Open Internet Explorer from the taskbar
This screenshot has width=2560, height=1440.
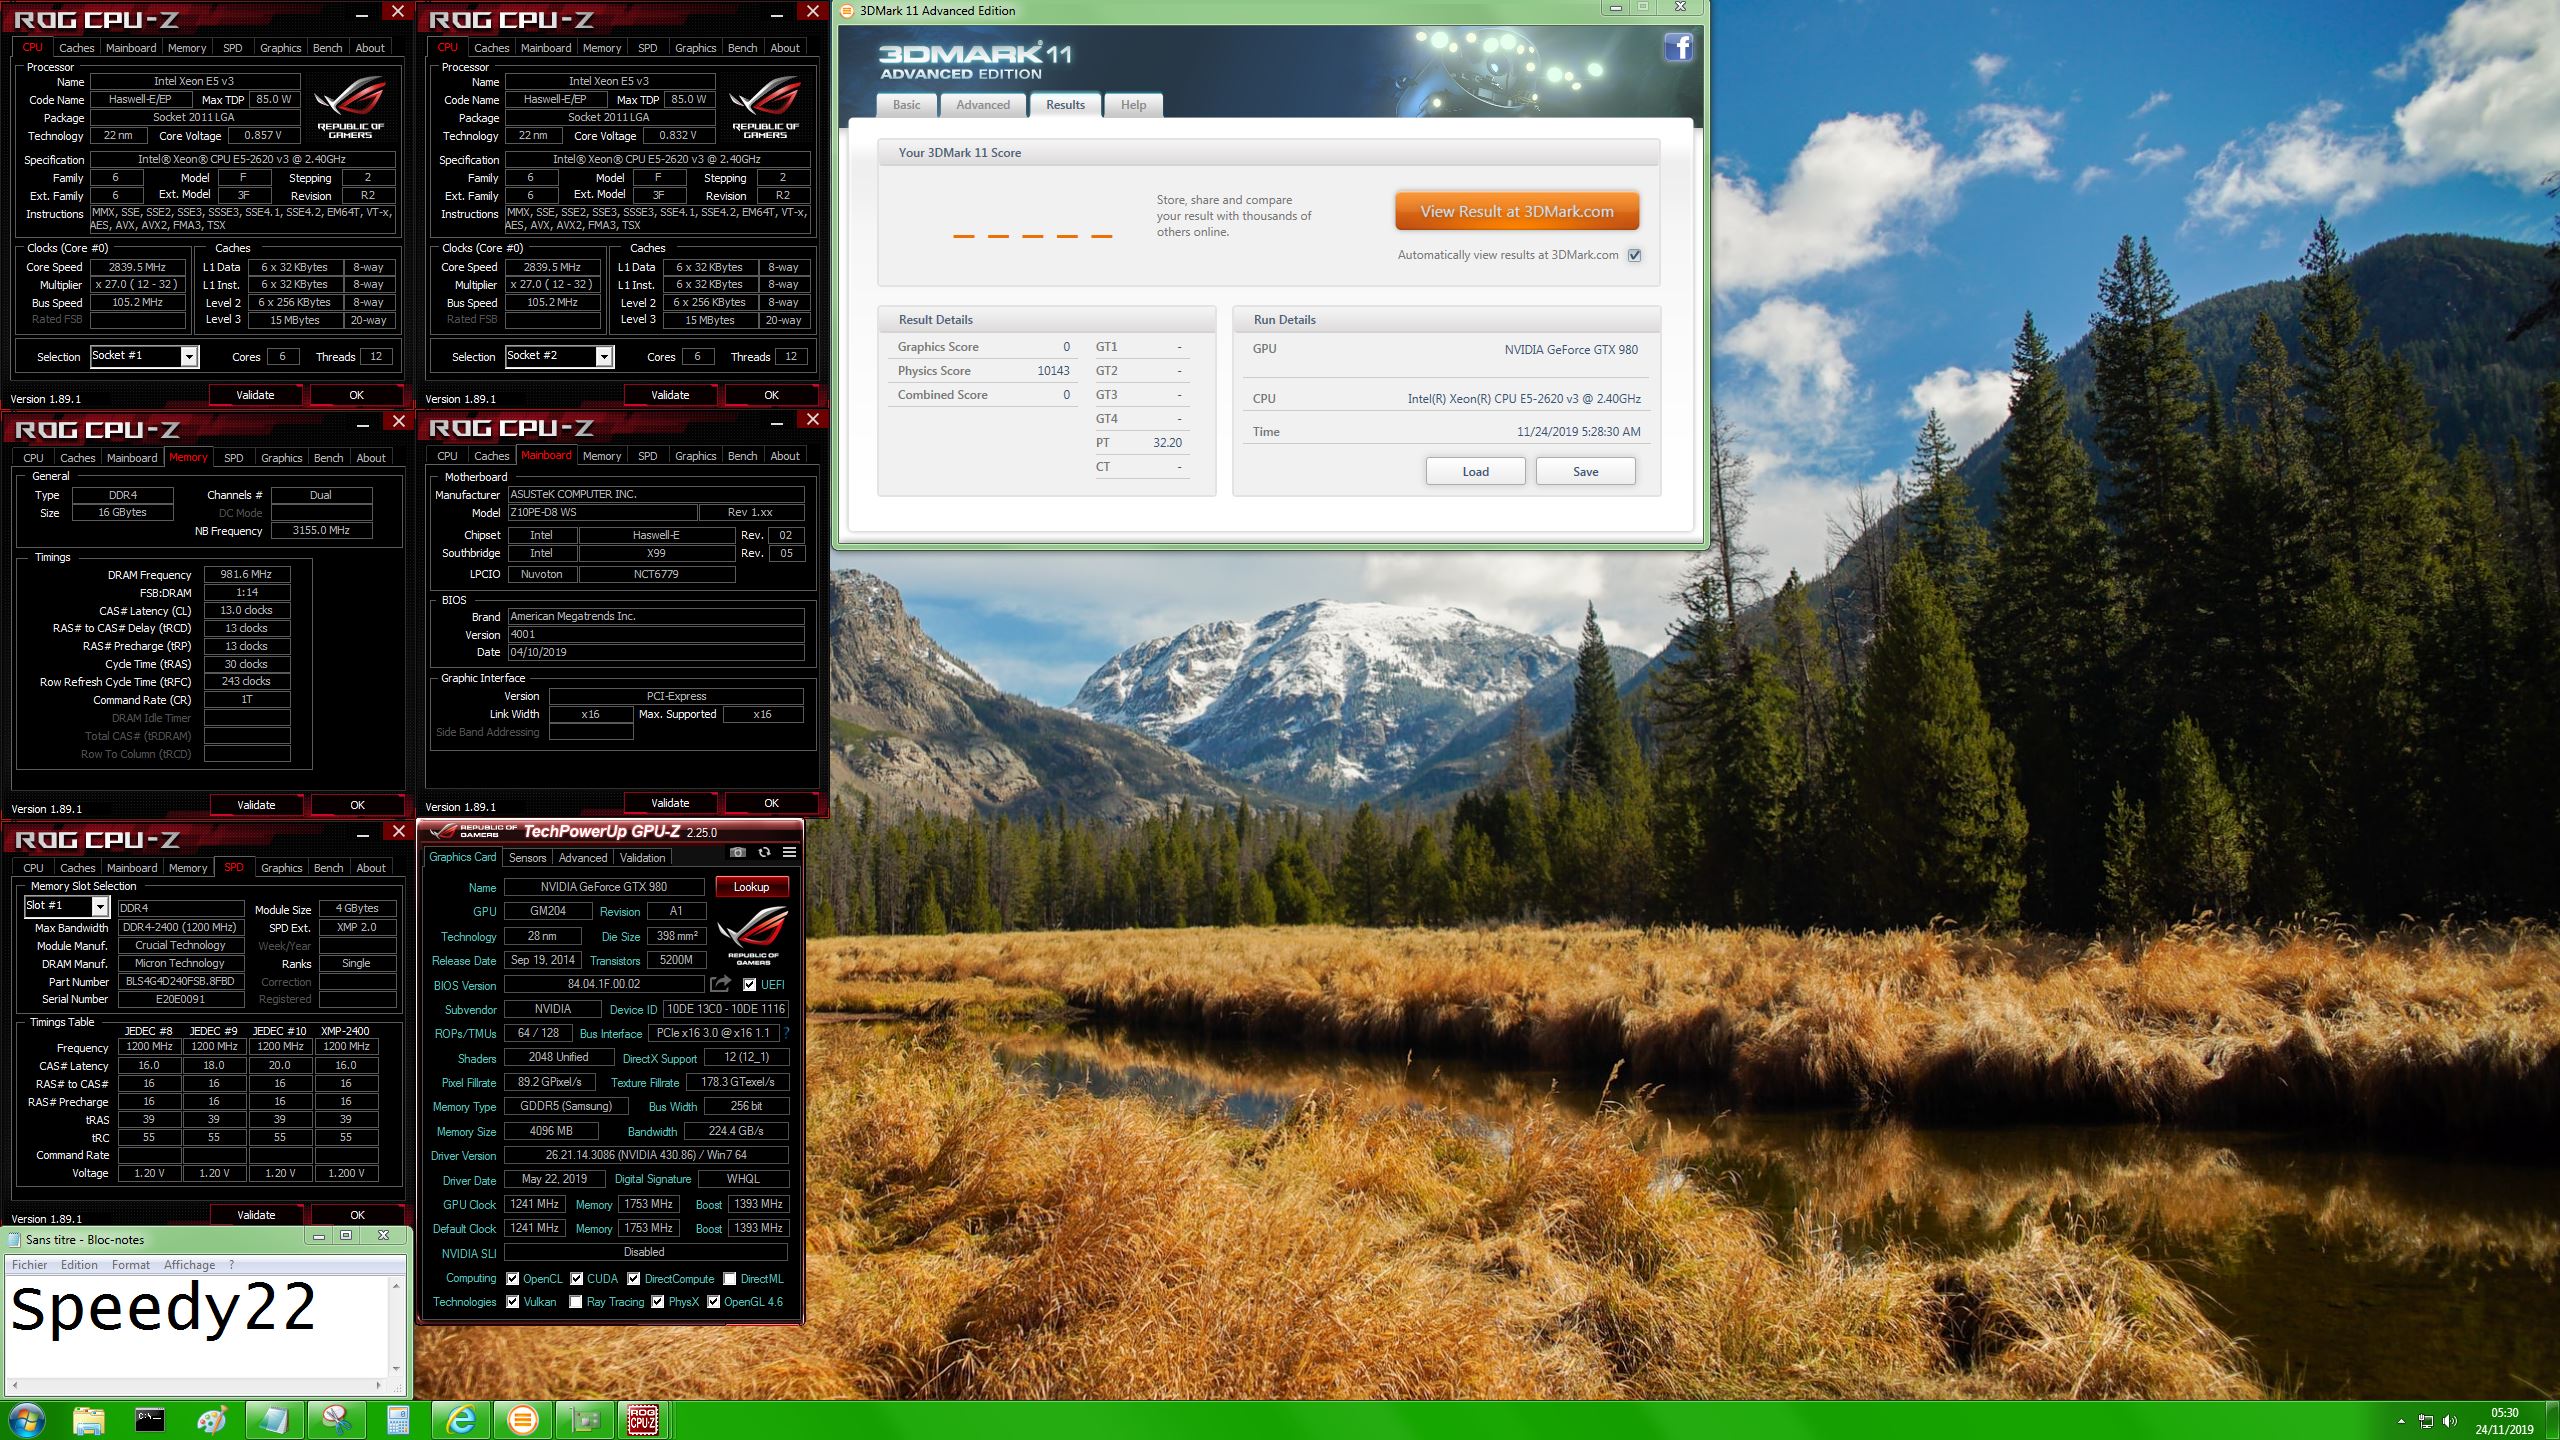point(460,1420)
